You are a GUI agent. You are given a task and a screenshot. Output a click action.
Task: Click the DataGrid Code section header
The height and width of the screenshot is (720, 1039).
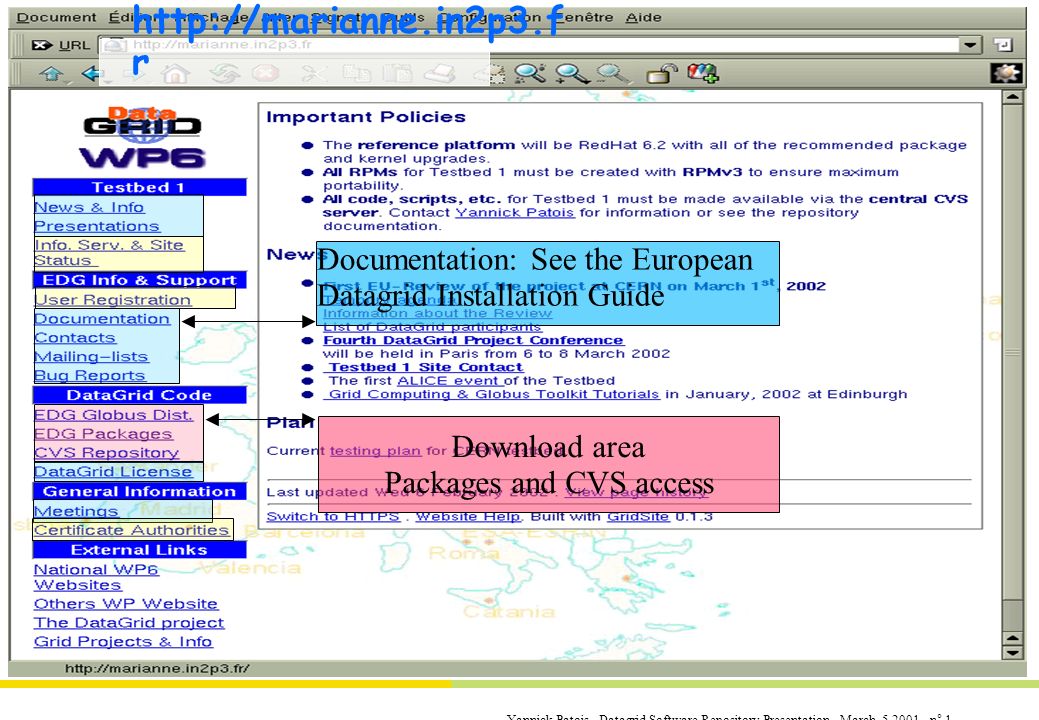(x=139, y=395)
